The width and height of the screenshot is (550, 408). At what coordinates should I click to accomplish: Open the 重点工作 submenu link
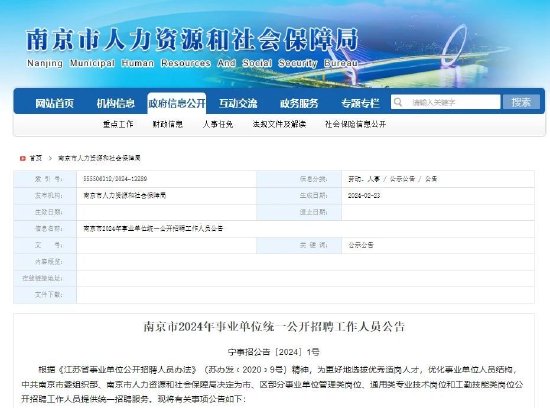coord(118,124)
